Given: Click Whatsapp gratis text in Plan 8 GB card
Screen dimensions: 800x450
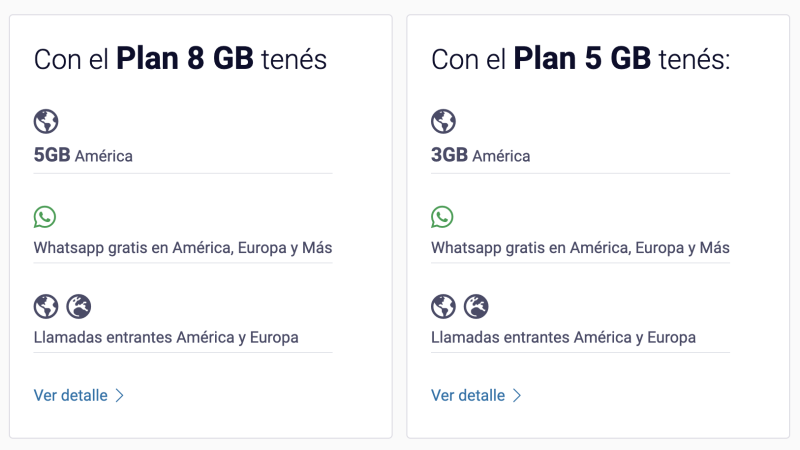Looking at the screenshot, I should (x=183, y=248).
